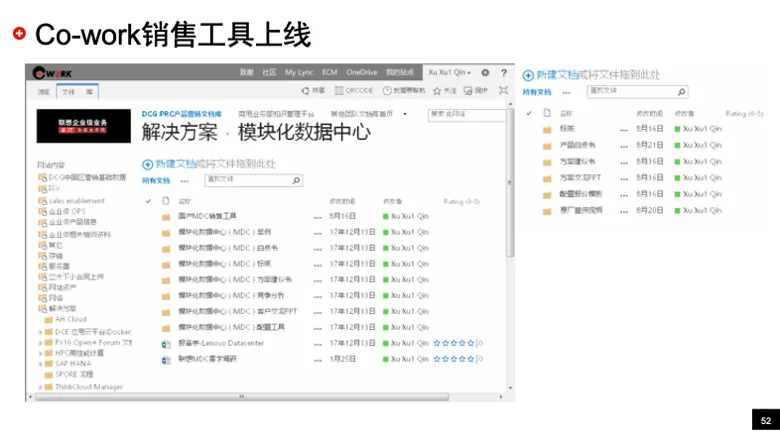
Task: Click site icon beside ISV
Action: 42,189
